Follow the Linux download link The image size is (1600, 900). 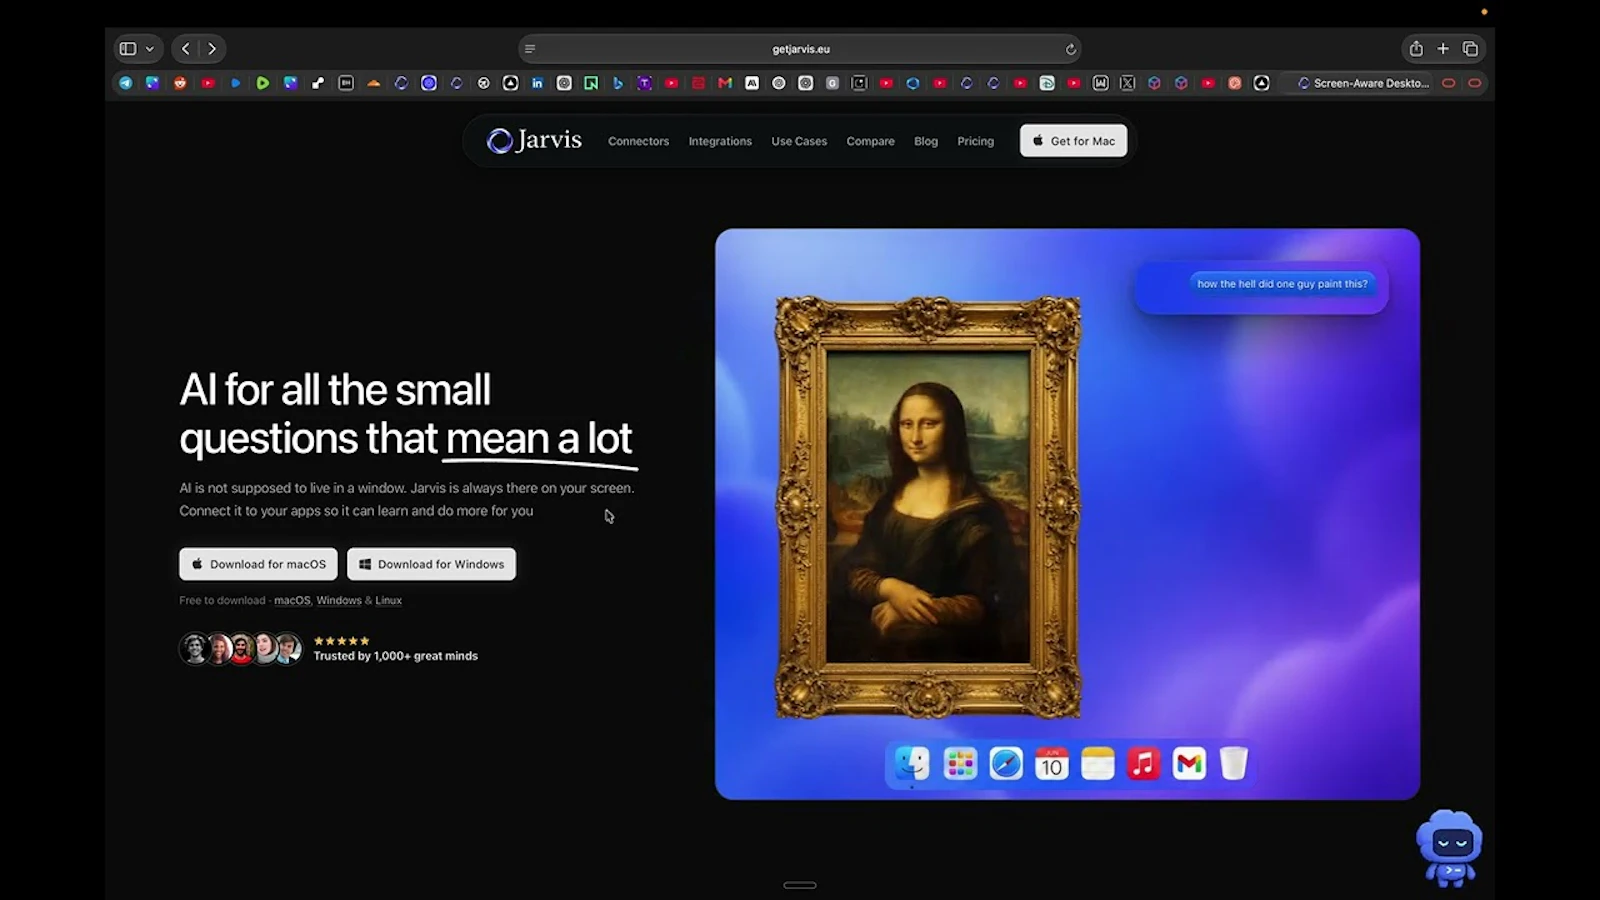pos(388,600)
